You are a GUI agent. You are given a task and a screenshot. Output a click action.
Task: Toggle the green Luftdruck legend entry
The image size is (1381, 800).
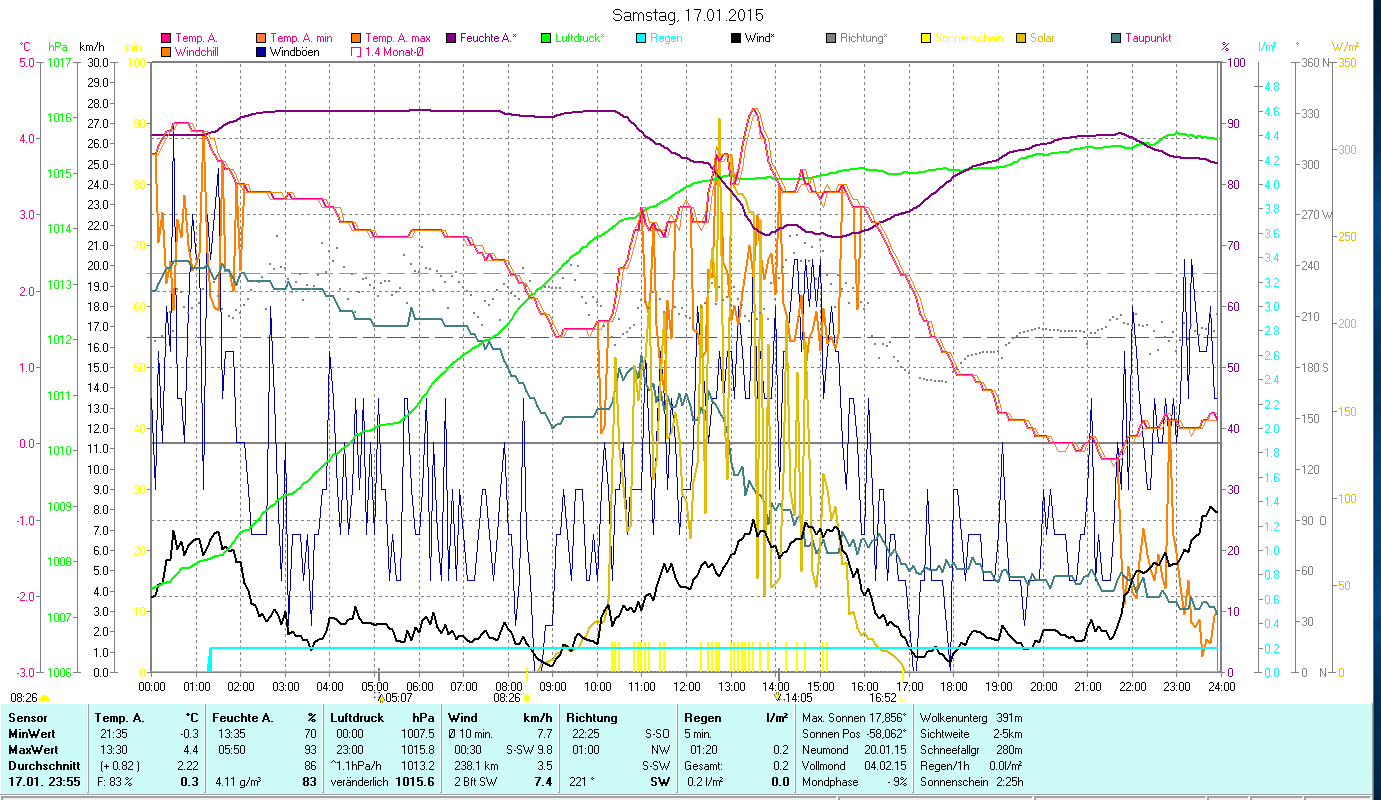coord(545,39)
